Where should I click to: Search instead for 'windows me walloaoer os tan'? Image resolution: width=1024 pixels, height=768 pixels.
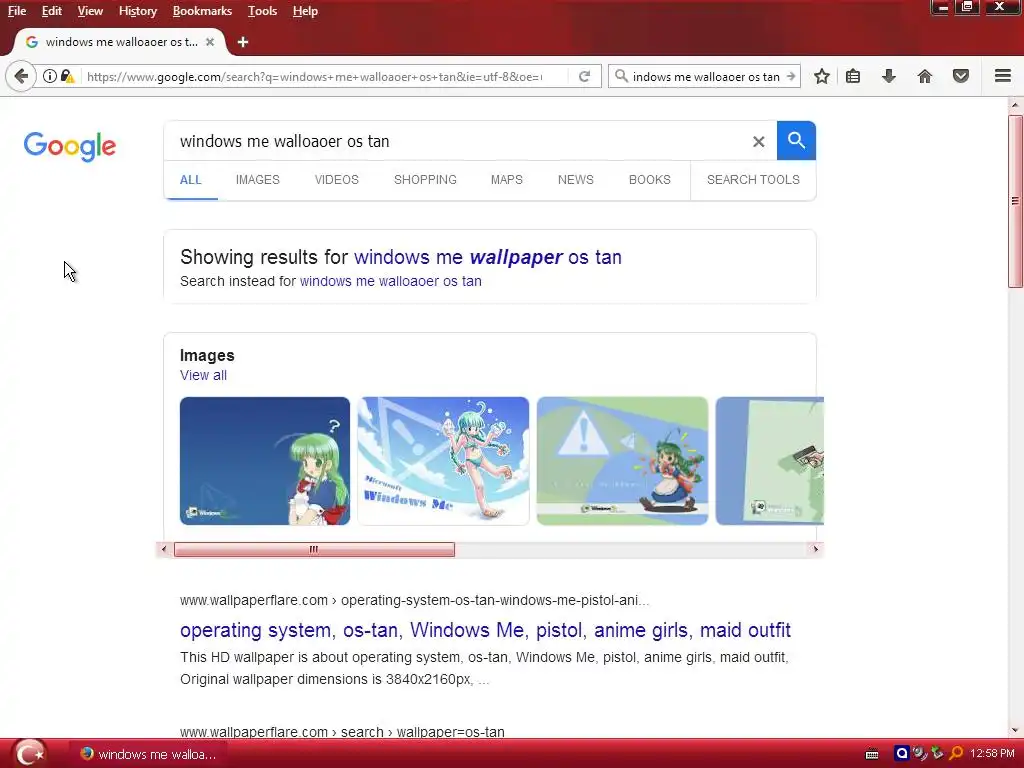pyautogui.click(x=391, y=281)
